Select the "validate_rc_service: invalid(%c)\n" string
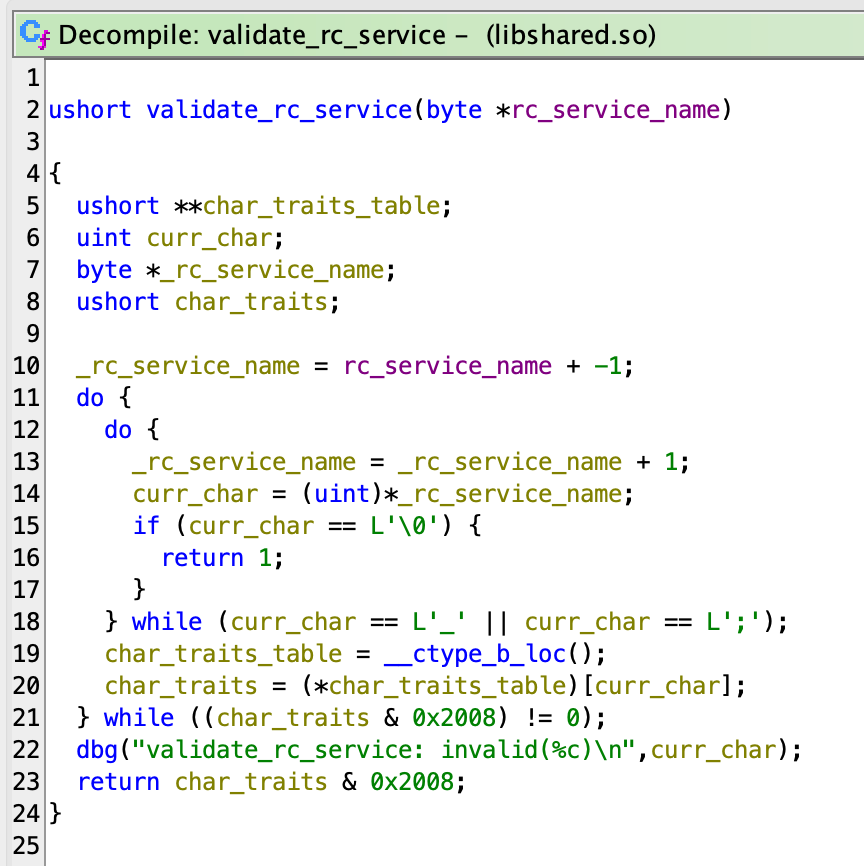The height and width of the screenshot is (866, 864). tap(384, 750)
